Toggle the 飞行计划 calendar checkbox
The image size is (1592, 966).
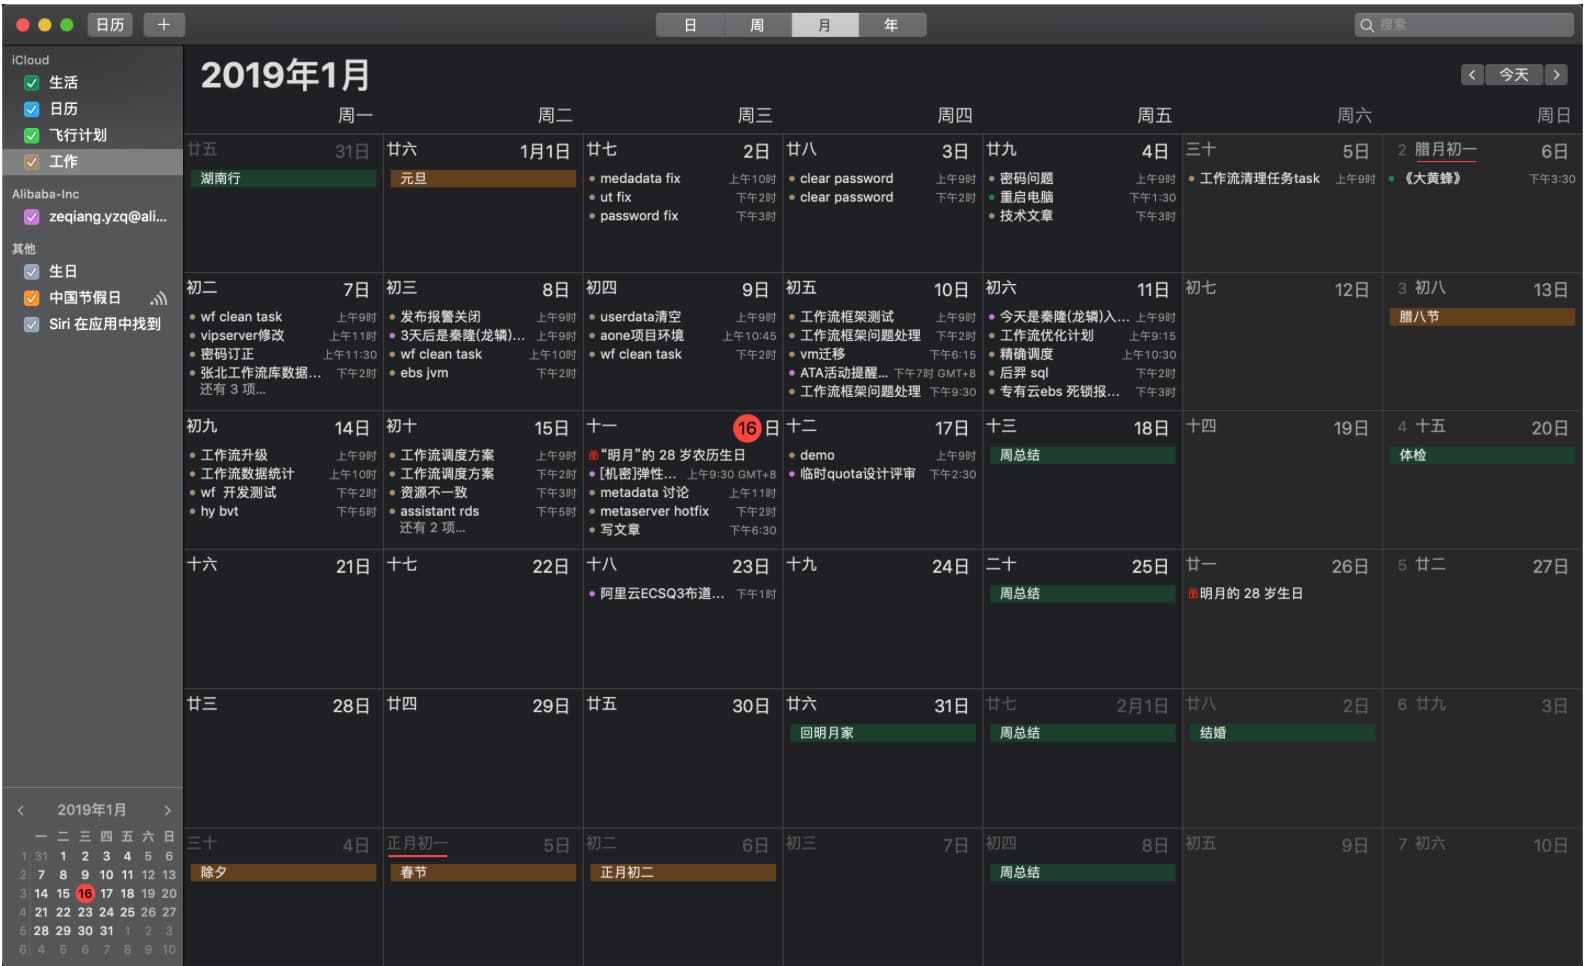32,135
